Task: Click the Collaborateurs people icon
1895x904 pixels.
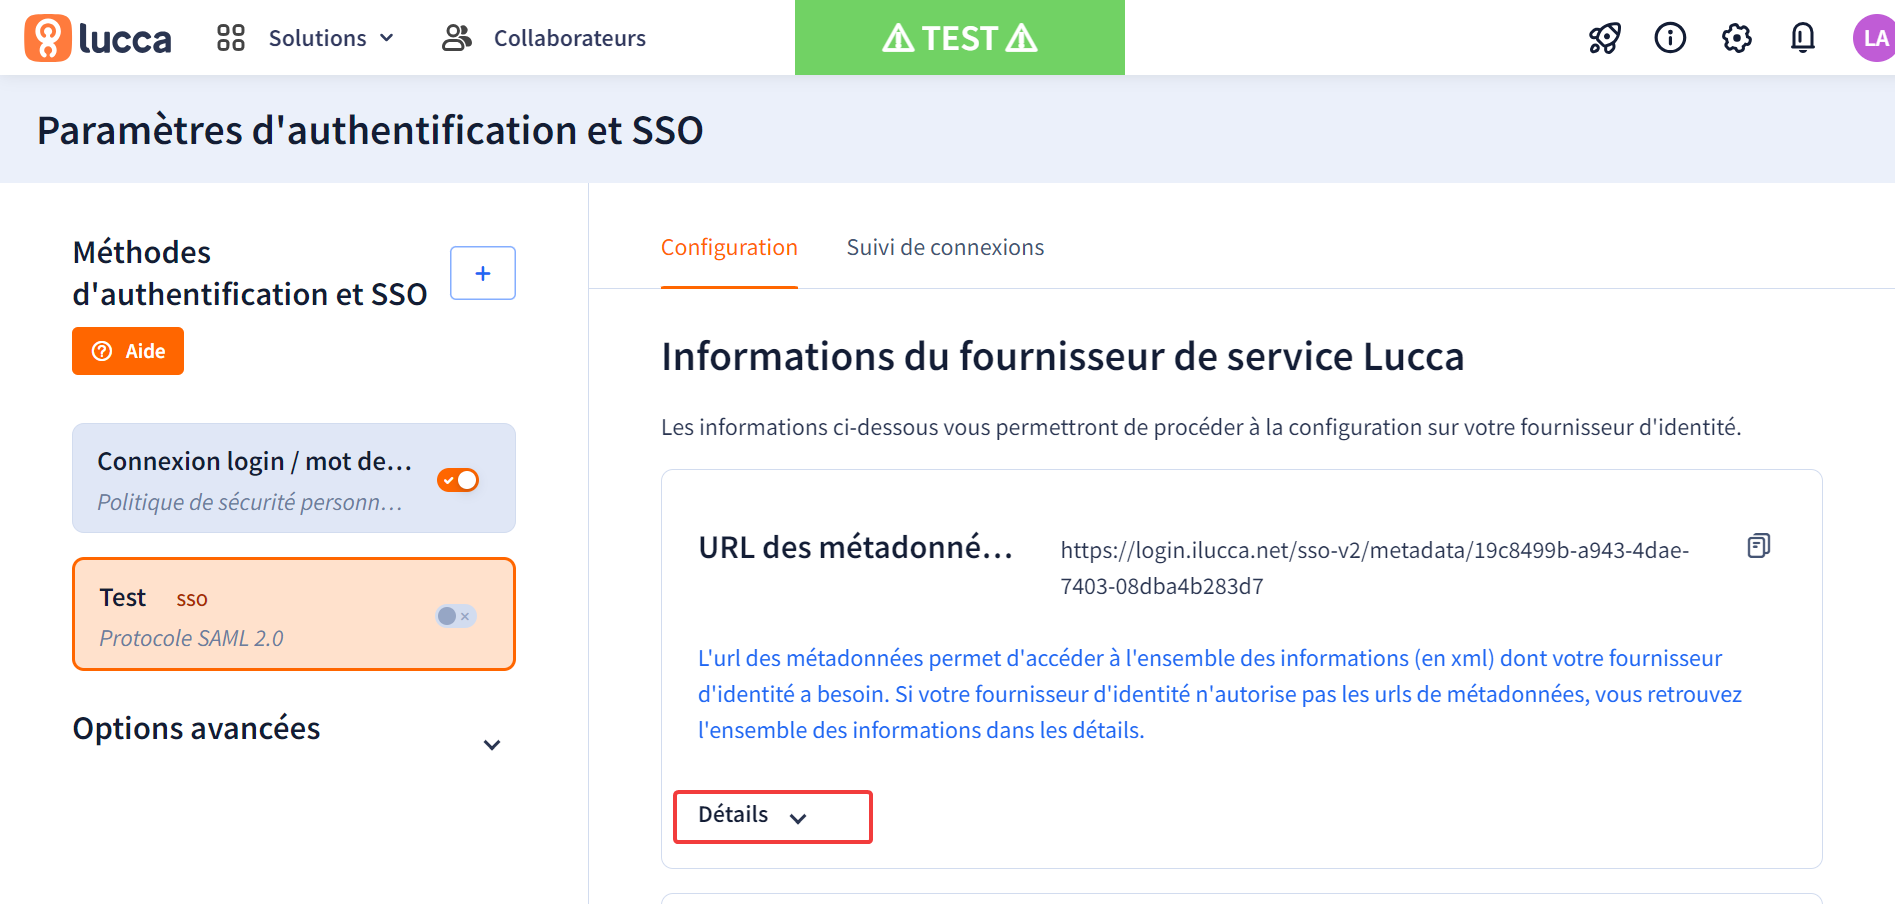Action: coord(457,38)
